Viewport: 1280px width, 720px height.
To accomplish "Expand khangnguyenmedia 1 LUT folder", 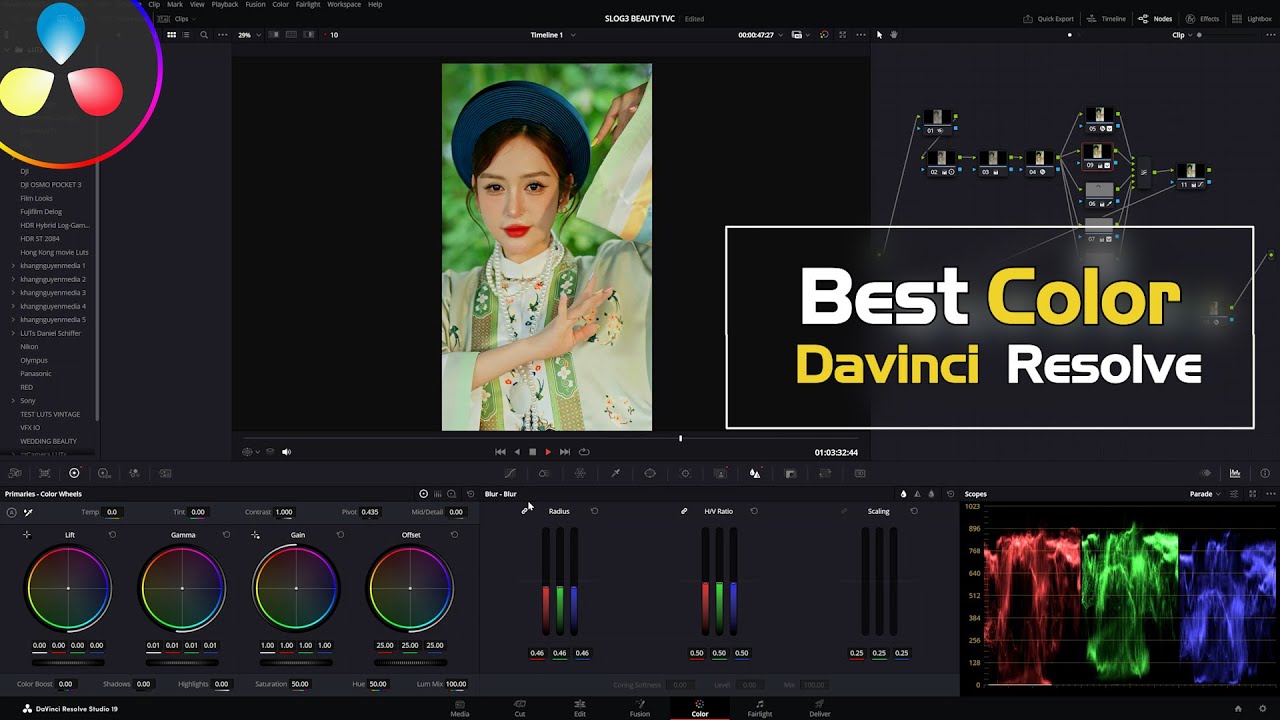I will [13, 266].
